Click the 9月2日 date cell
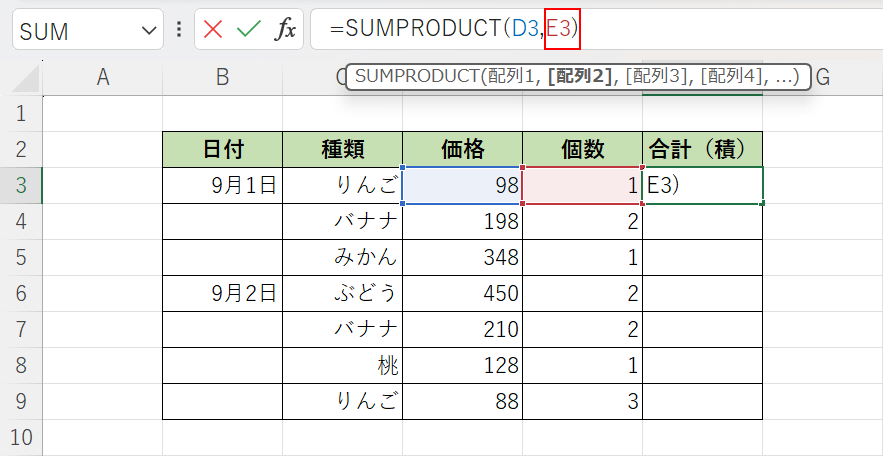 pos(222,293)
